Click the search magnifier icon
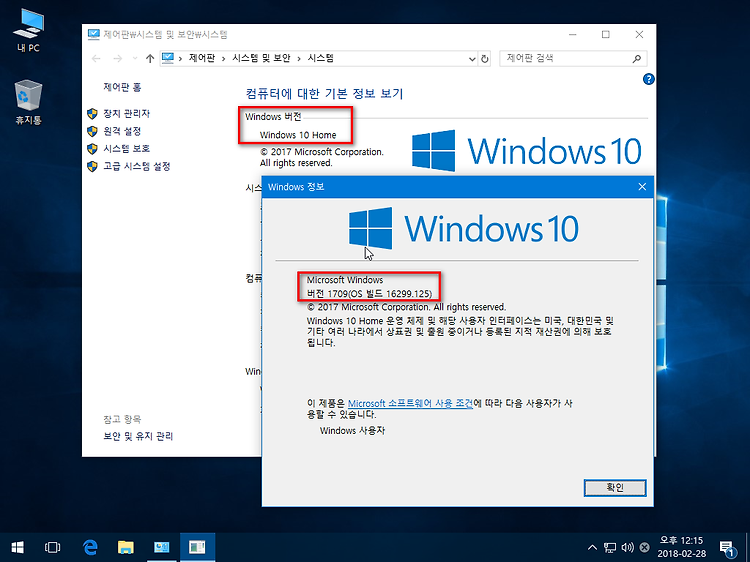This screenshot has height=562, width=750. tap(637, 58)
